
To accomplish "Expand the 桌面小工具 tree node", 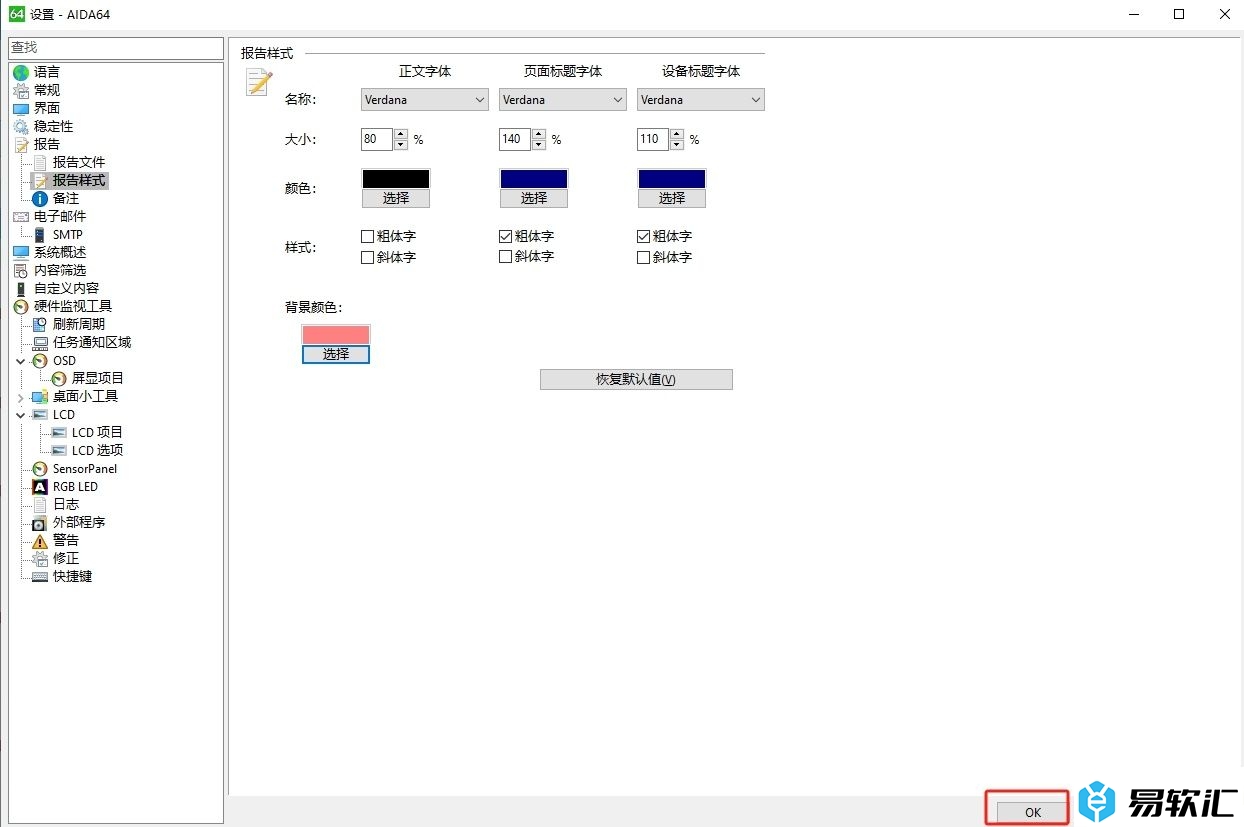I will click(x=21, y=397).
